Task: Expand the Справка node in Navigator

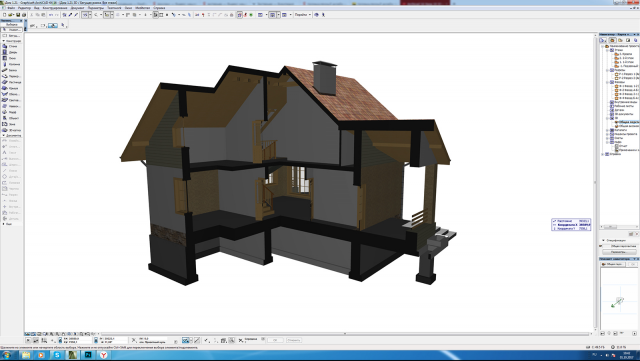Action: (x=603, y=154)
